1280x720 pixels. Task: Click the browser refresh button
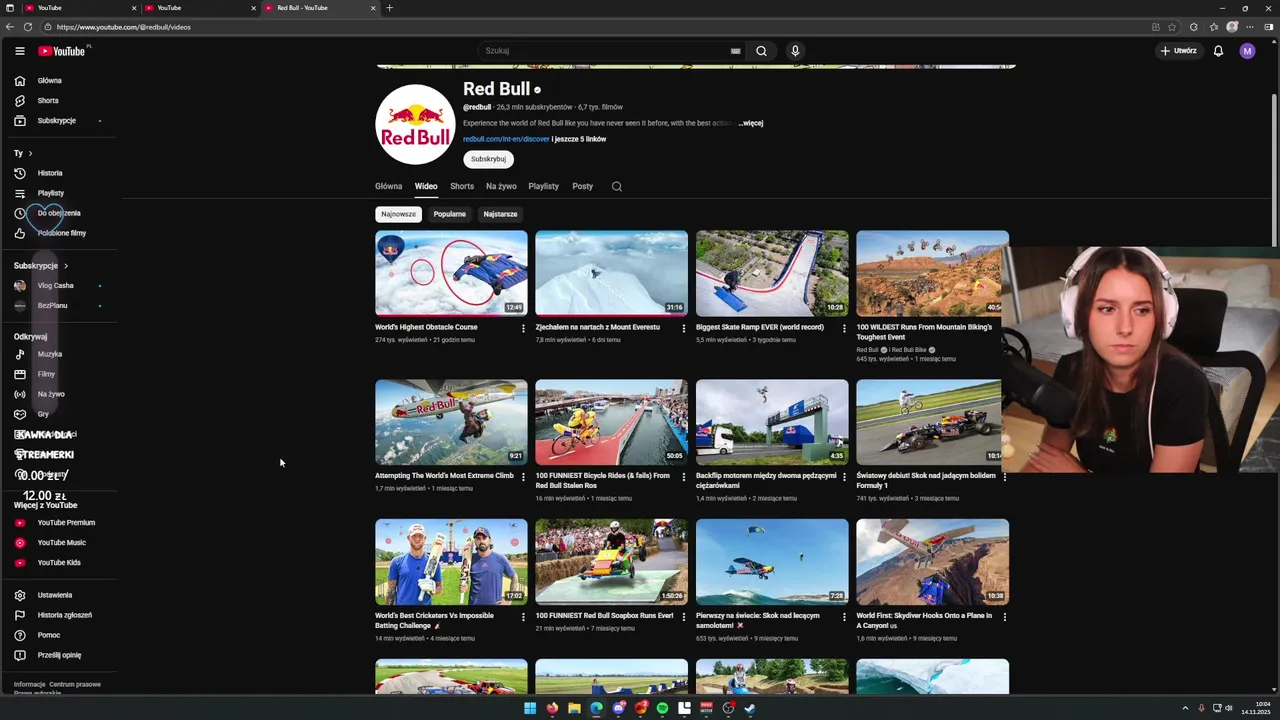(28, 27)
